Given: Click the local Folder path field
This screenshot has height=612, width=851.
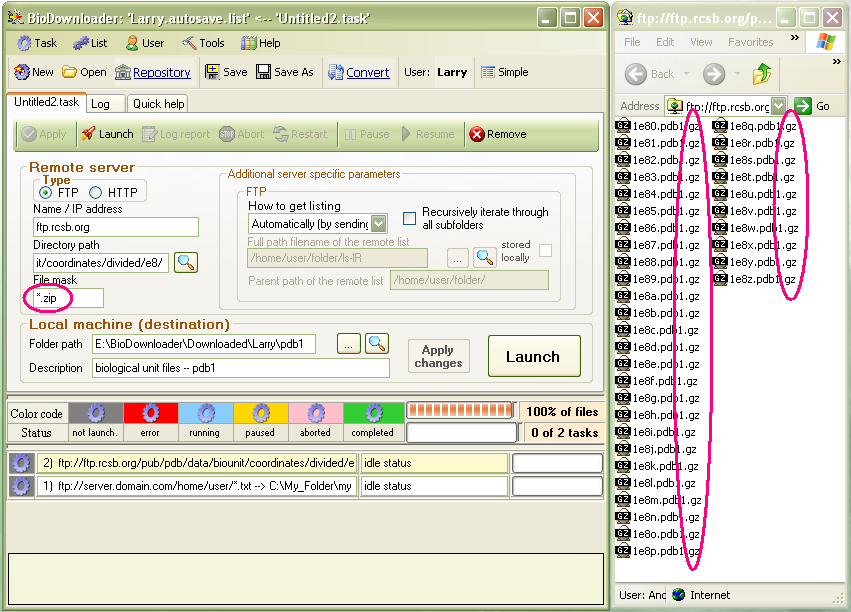Looking at the screenshot, I should point(204,344).
